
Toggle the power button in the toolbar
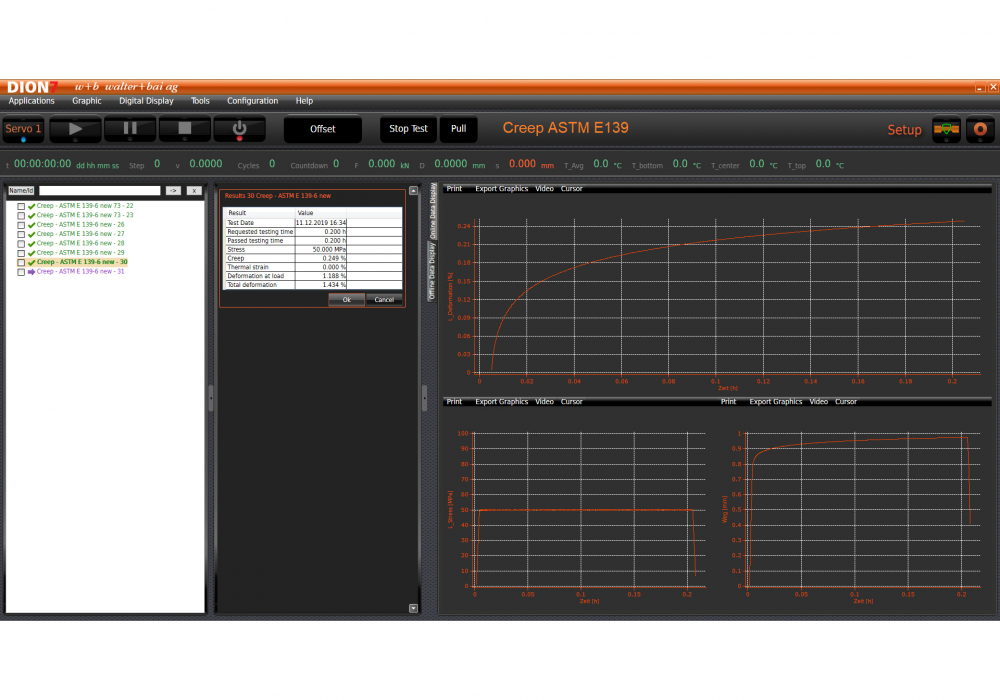click(239, 129)
